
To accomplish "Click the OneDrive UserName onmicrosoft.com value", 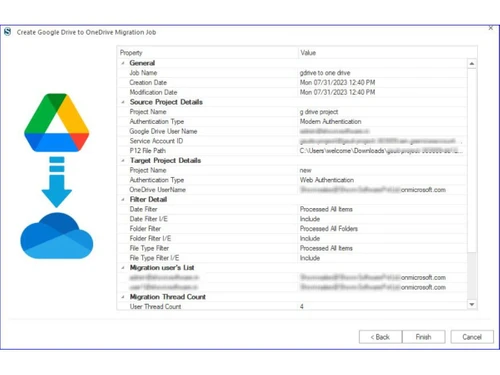I will pyautogui.click(x=373, y=190).
